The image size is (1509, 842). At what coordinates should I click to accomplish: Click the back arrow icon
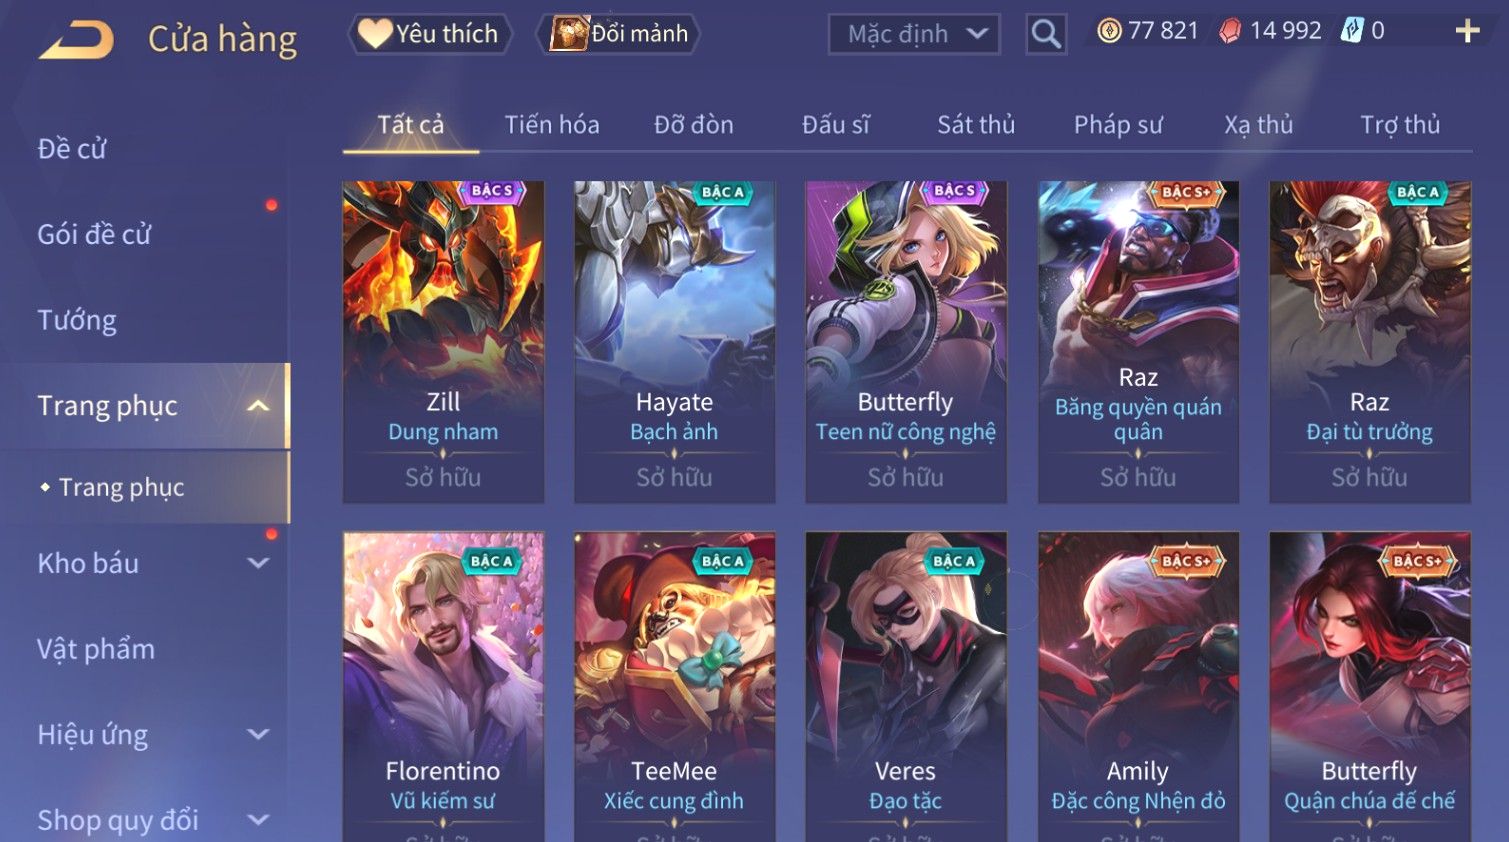tap(76, 40)
